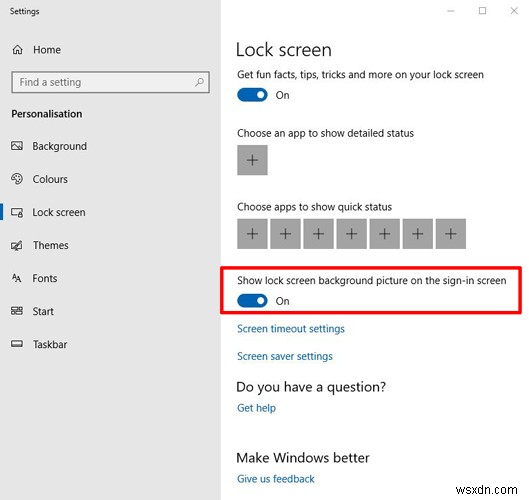Click the Start tiles icon
Image resolution: width=529 pixels, height=500 pixels.
pyautogui.click(x=17, y=311)
